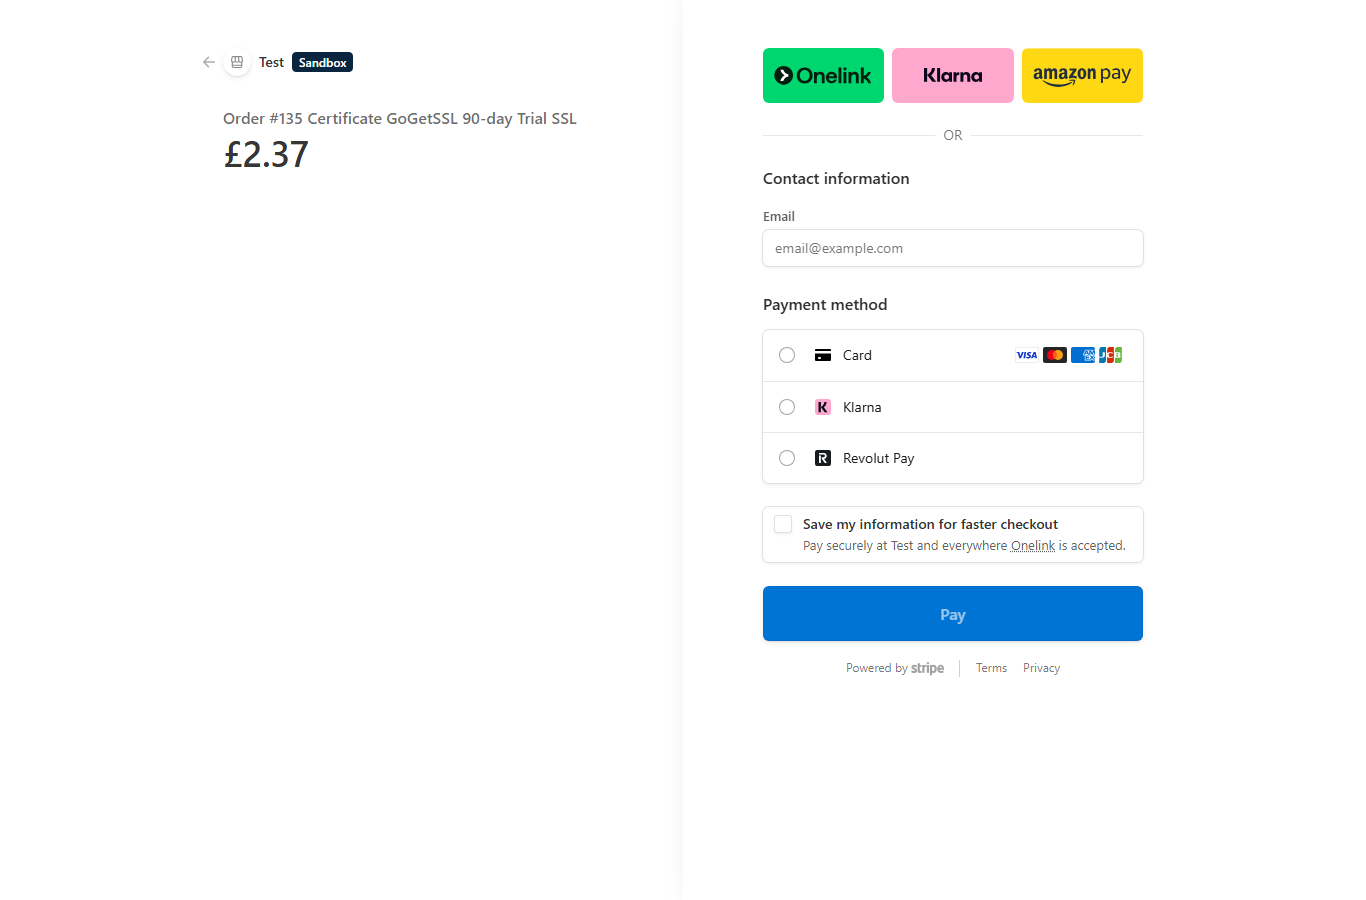Focus the Email input field
1366x900 pixels.
tap(953, 248)
